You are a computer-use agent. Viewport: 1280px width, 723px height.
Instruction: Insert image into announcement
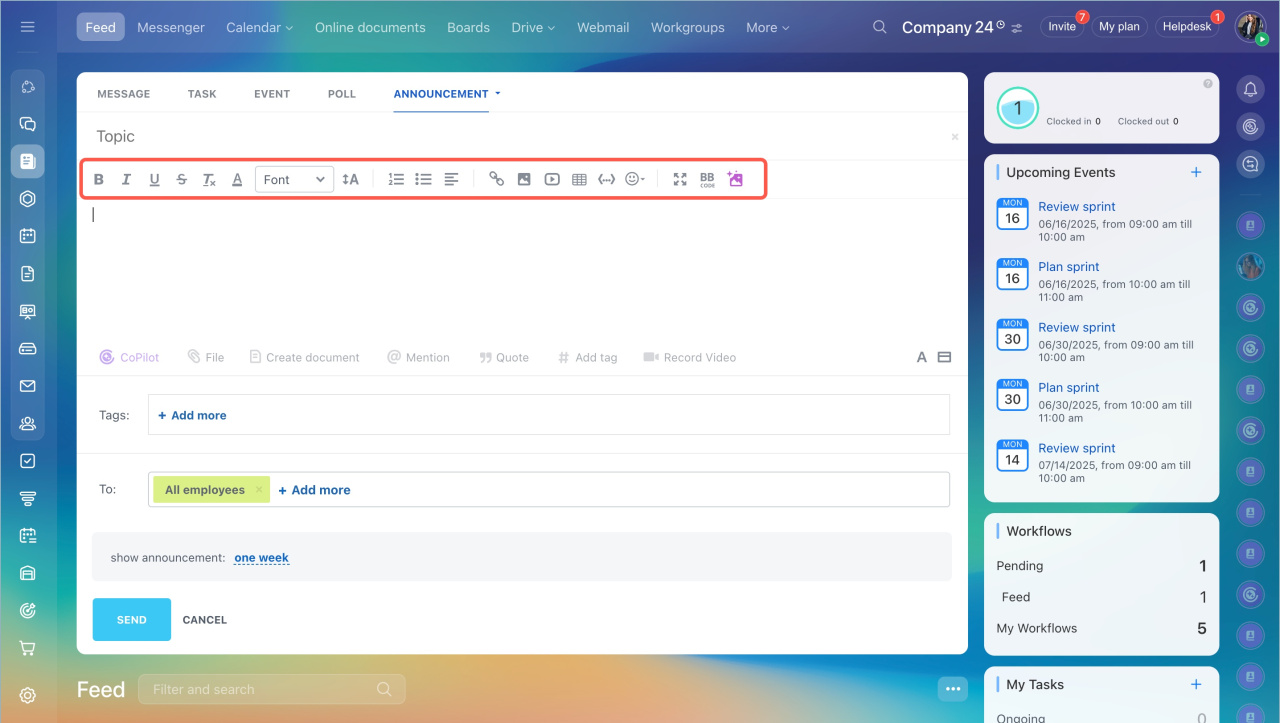[524, 180]
